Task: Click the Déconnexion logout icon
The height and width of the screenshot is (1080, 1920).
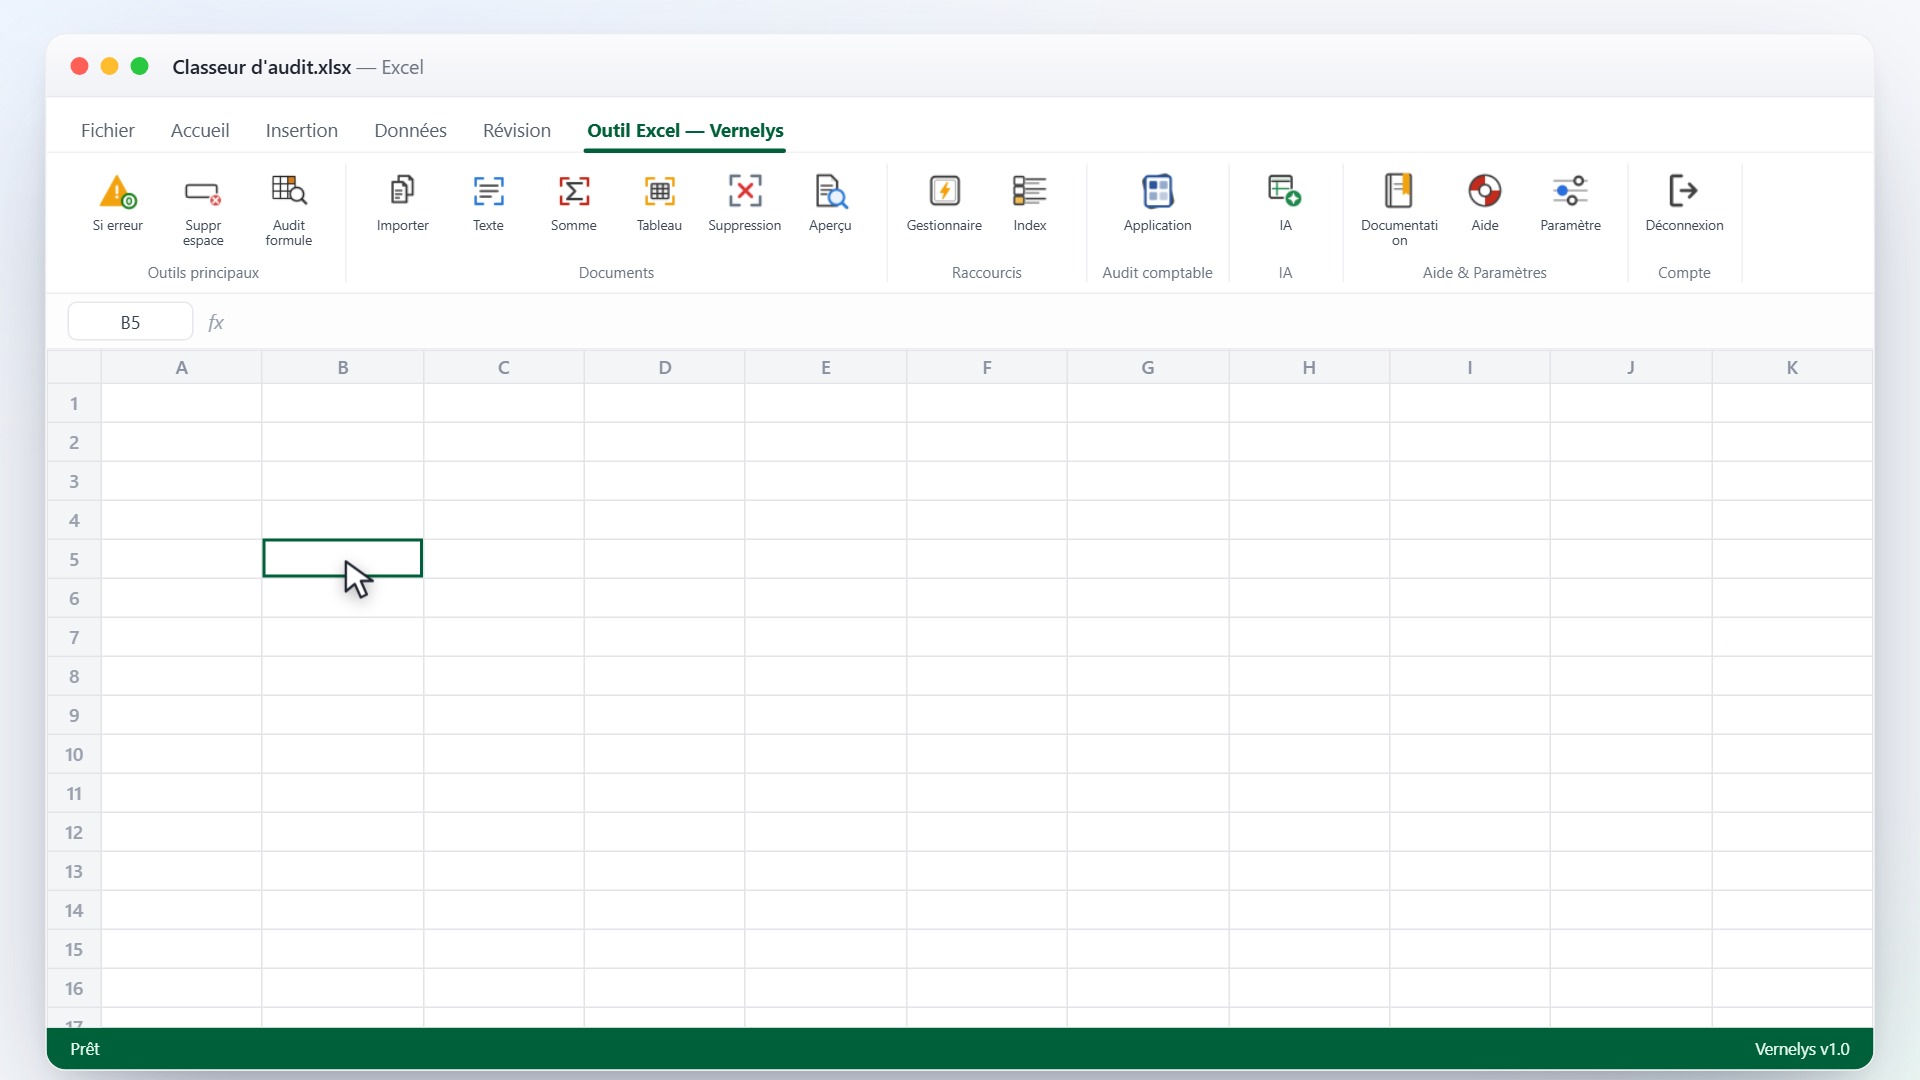Action: 1684,191
